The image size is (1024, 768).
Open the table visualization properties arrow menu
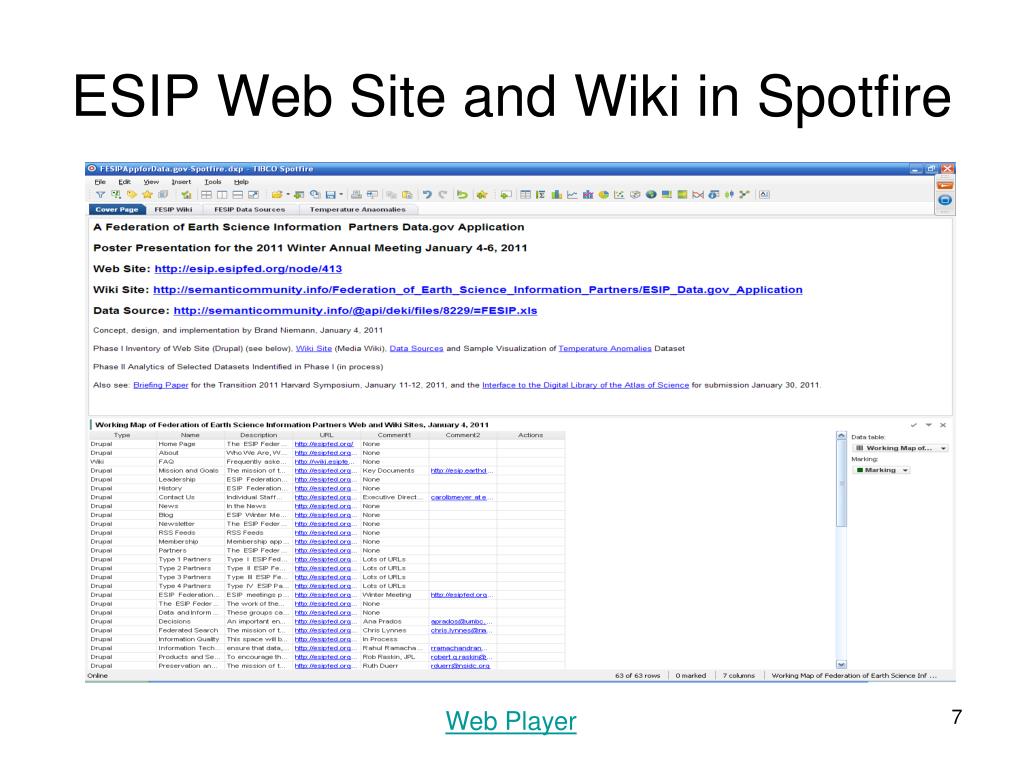coord(928,424)
